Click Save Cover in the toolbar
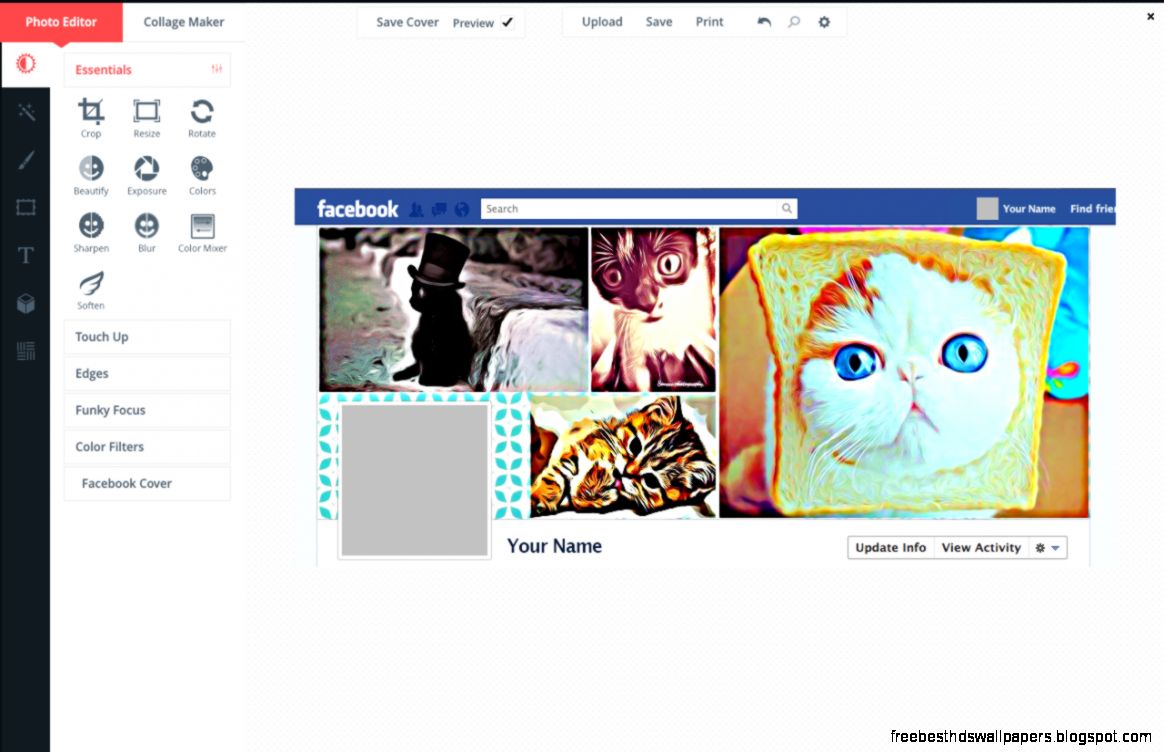The height and width of the screenshot is (752, 1164). (407, 22)
